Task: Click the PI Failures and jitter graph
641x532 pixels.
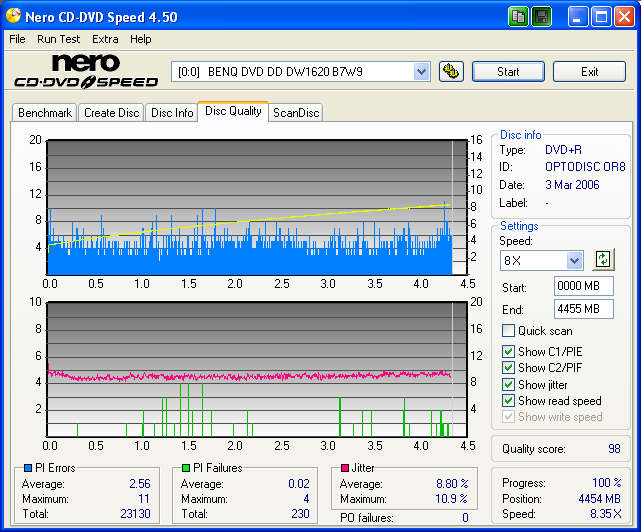Action: point(257,370)
